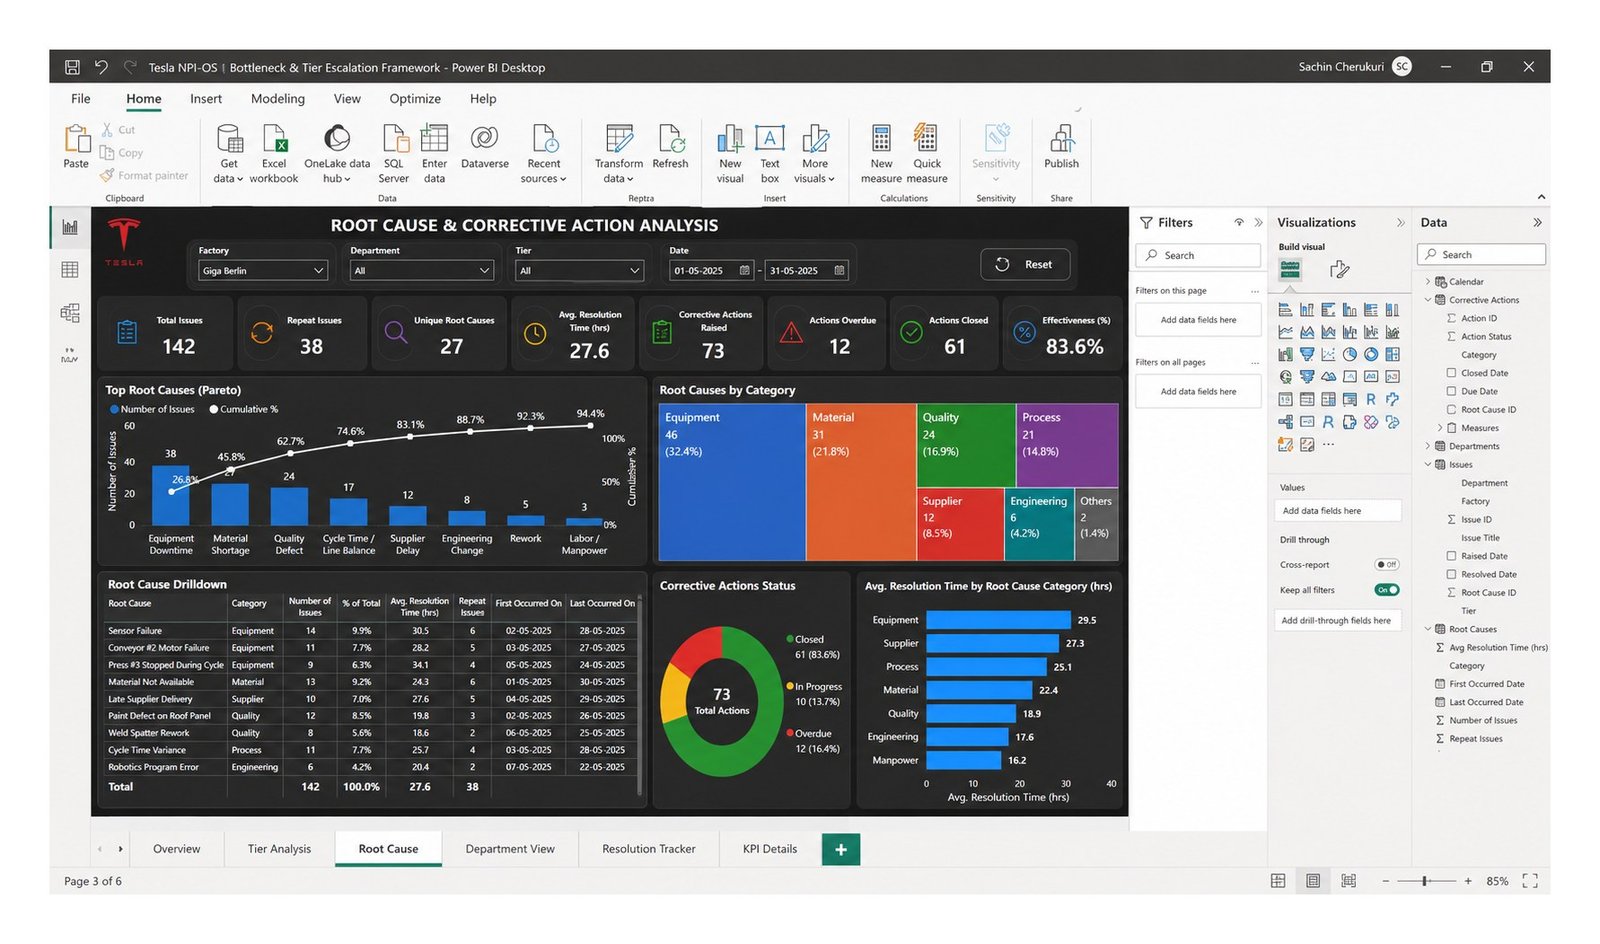This screenshot has height=944, width=1600.
Task: Add a new page with plus button
Action: click(841, 849)
